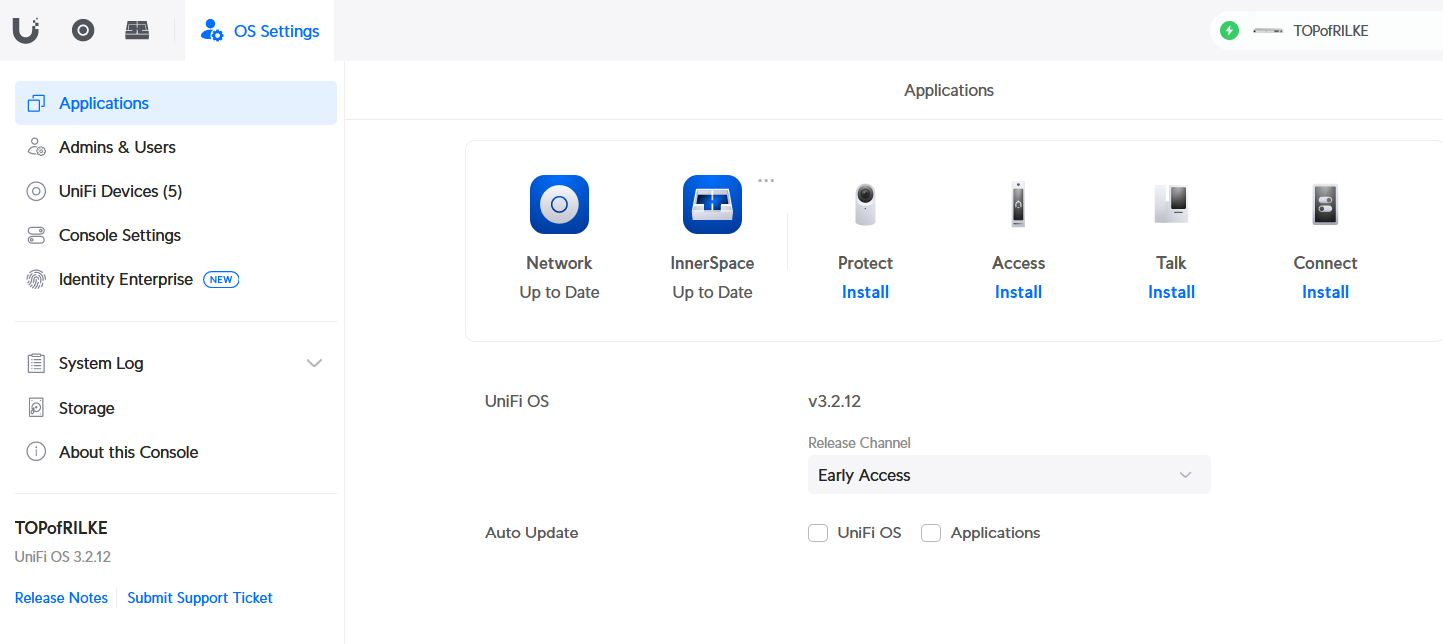The image size is (1443, 644).
Task: Click the About this Console info icon
Action: point(36,452)
